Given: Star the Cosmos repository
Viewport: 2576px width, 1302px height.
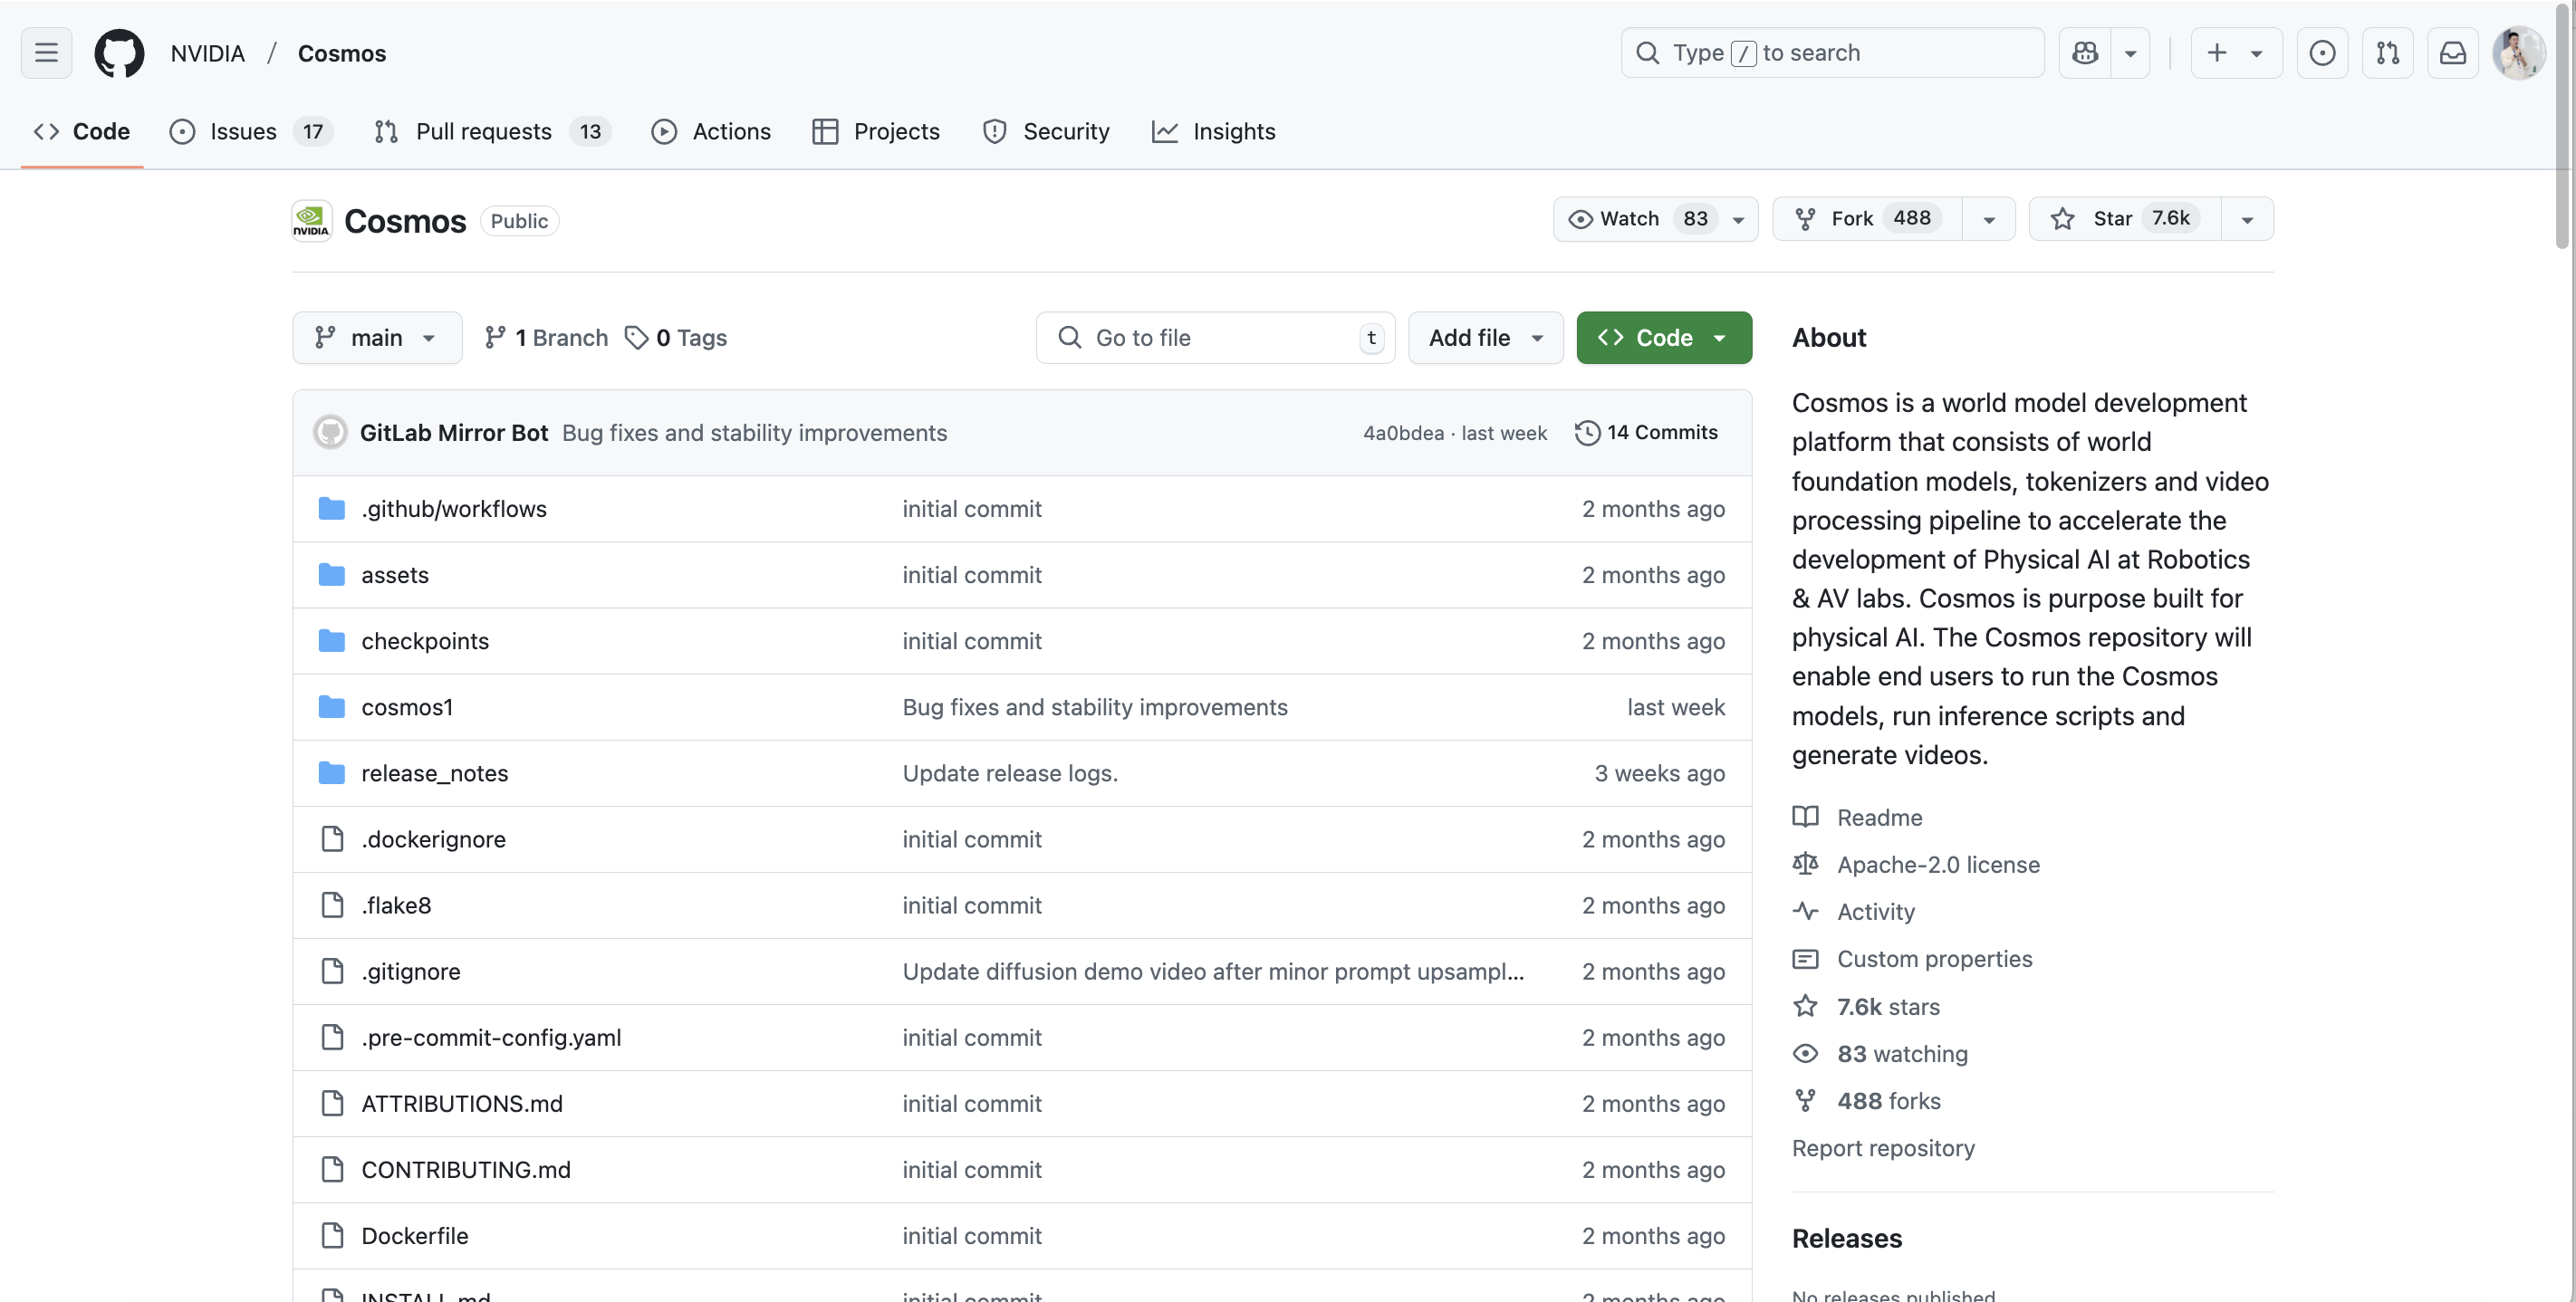Looking at the screenshot, I should point(2125,219).
